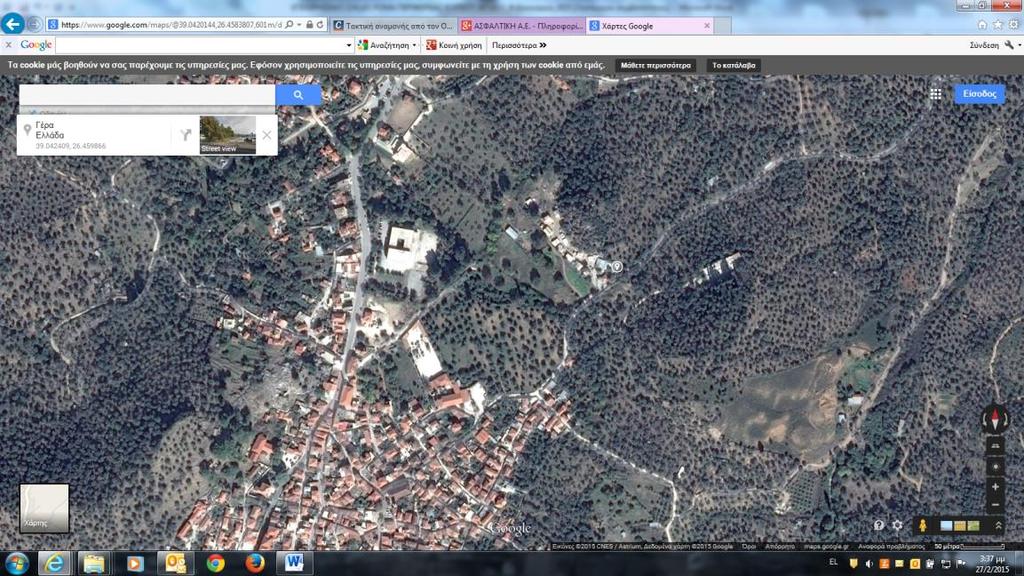
Task: Click the first blue imagery thumbnail in carousel
Action: pyautogui.click(x=946, y=525)
